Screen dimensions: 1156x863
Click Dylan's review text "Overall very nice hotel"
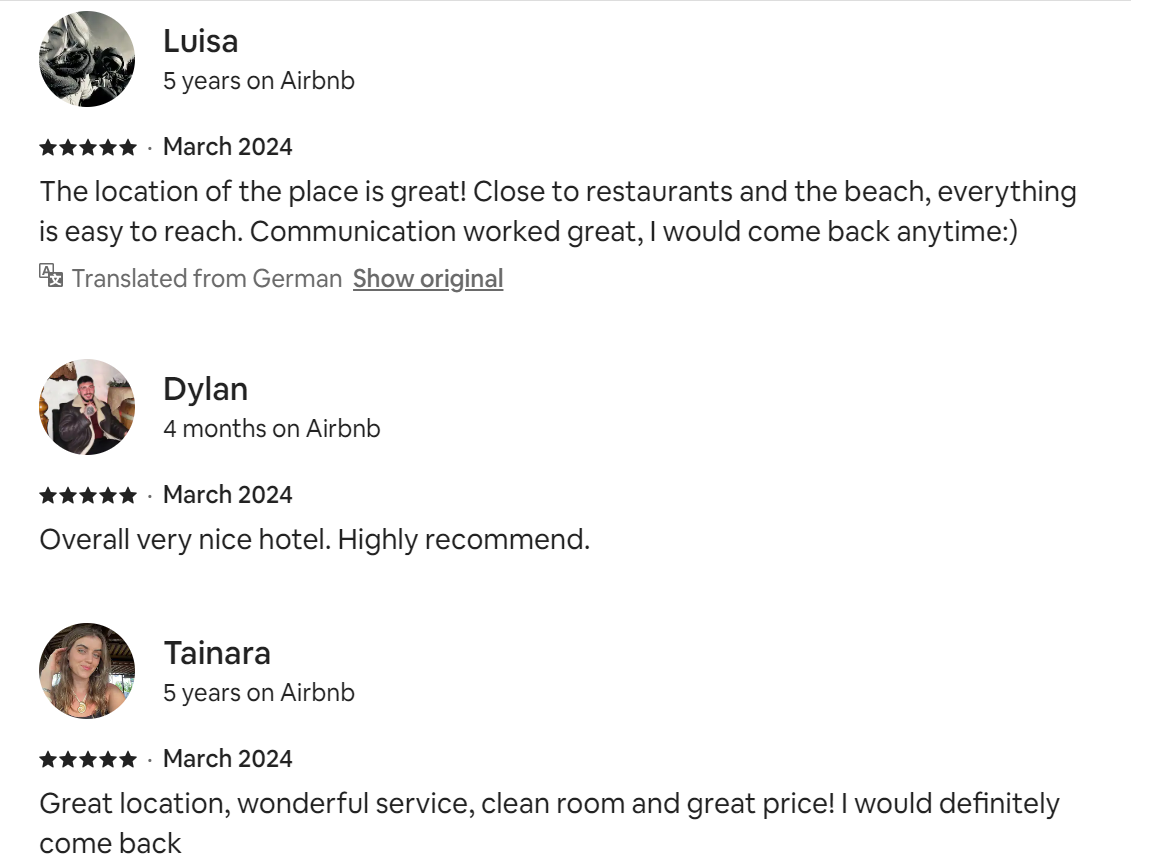click(x=314, y=540)
